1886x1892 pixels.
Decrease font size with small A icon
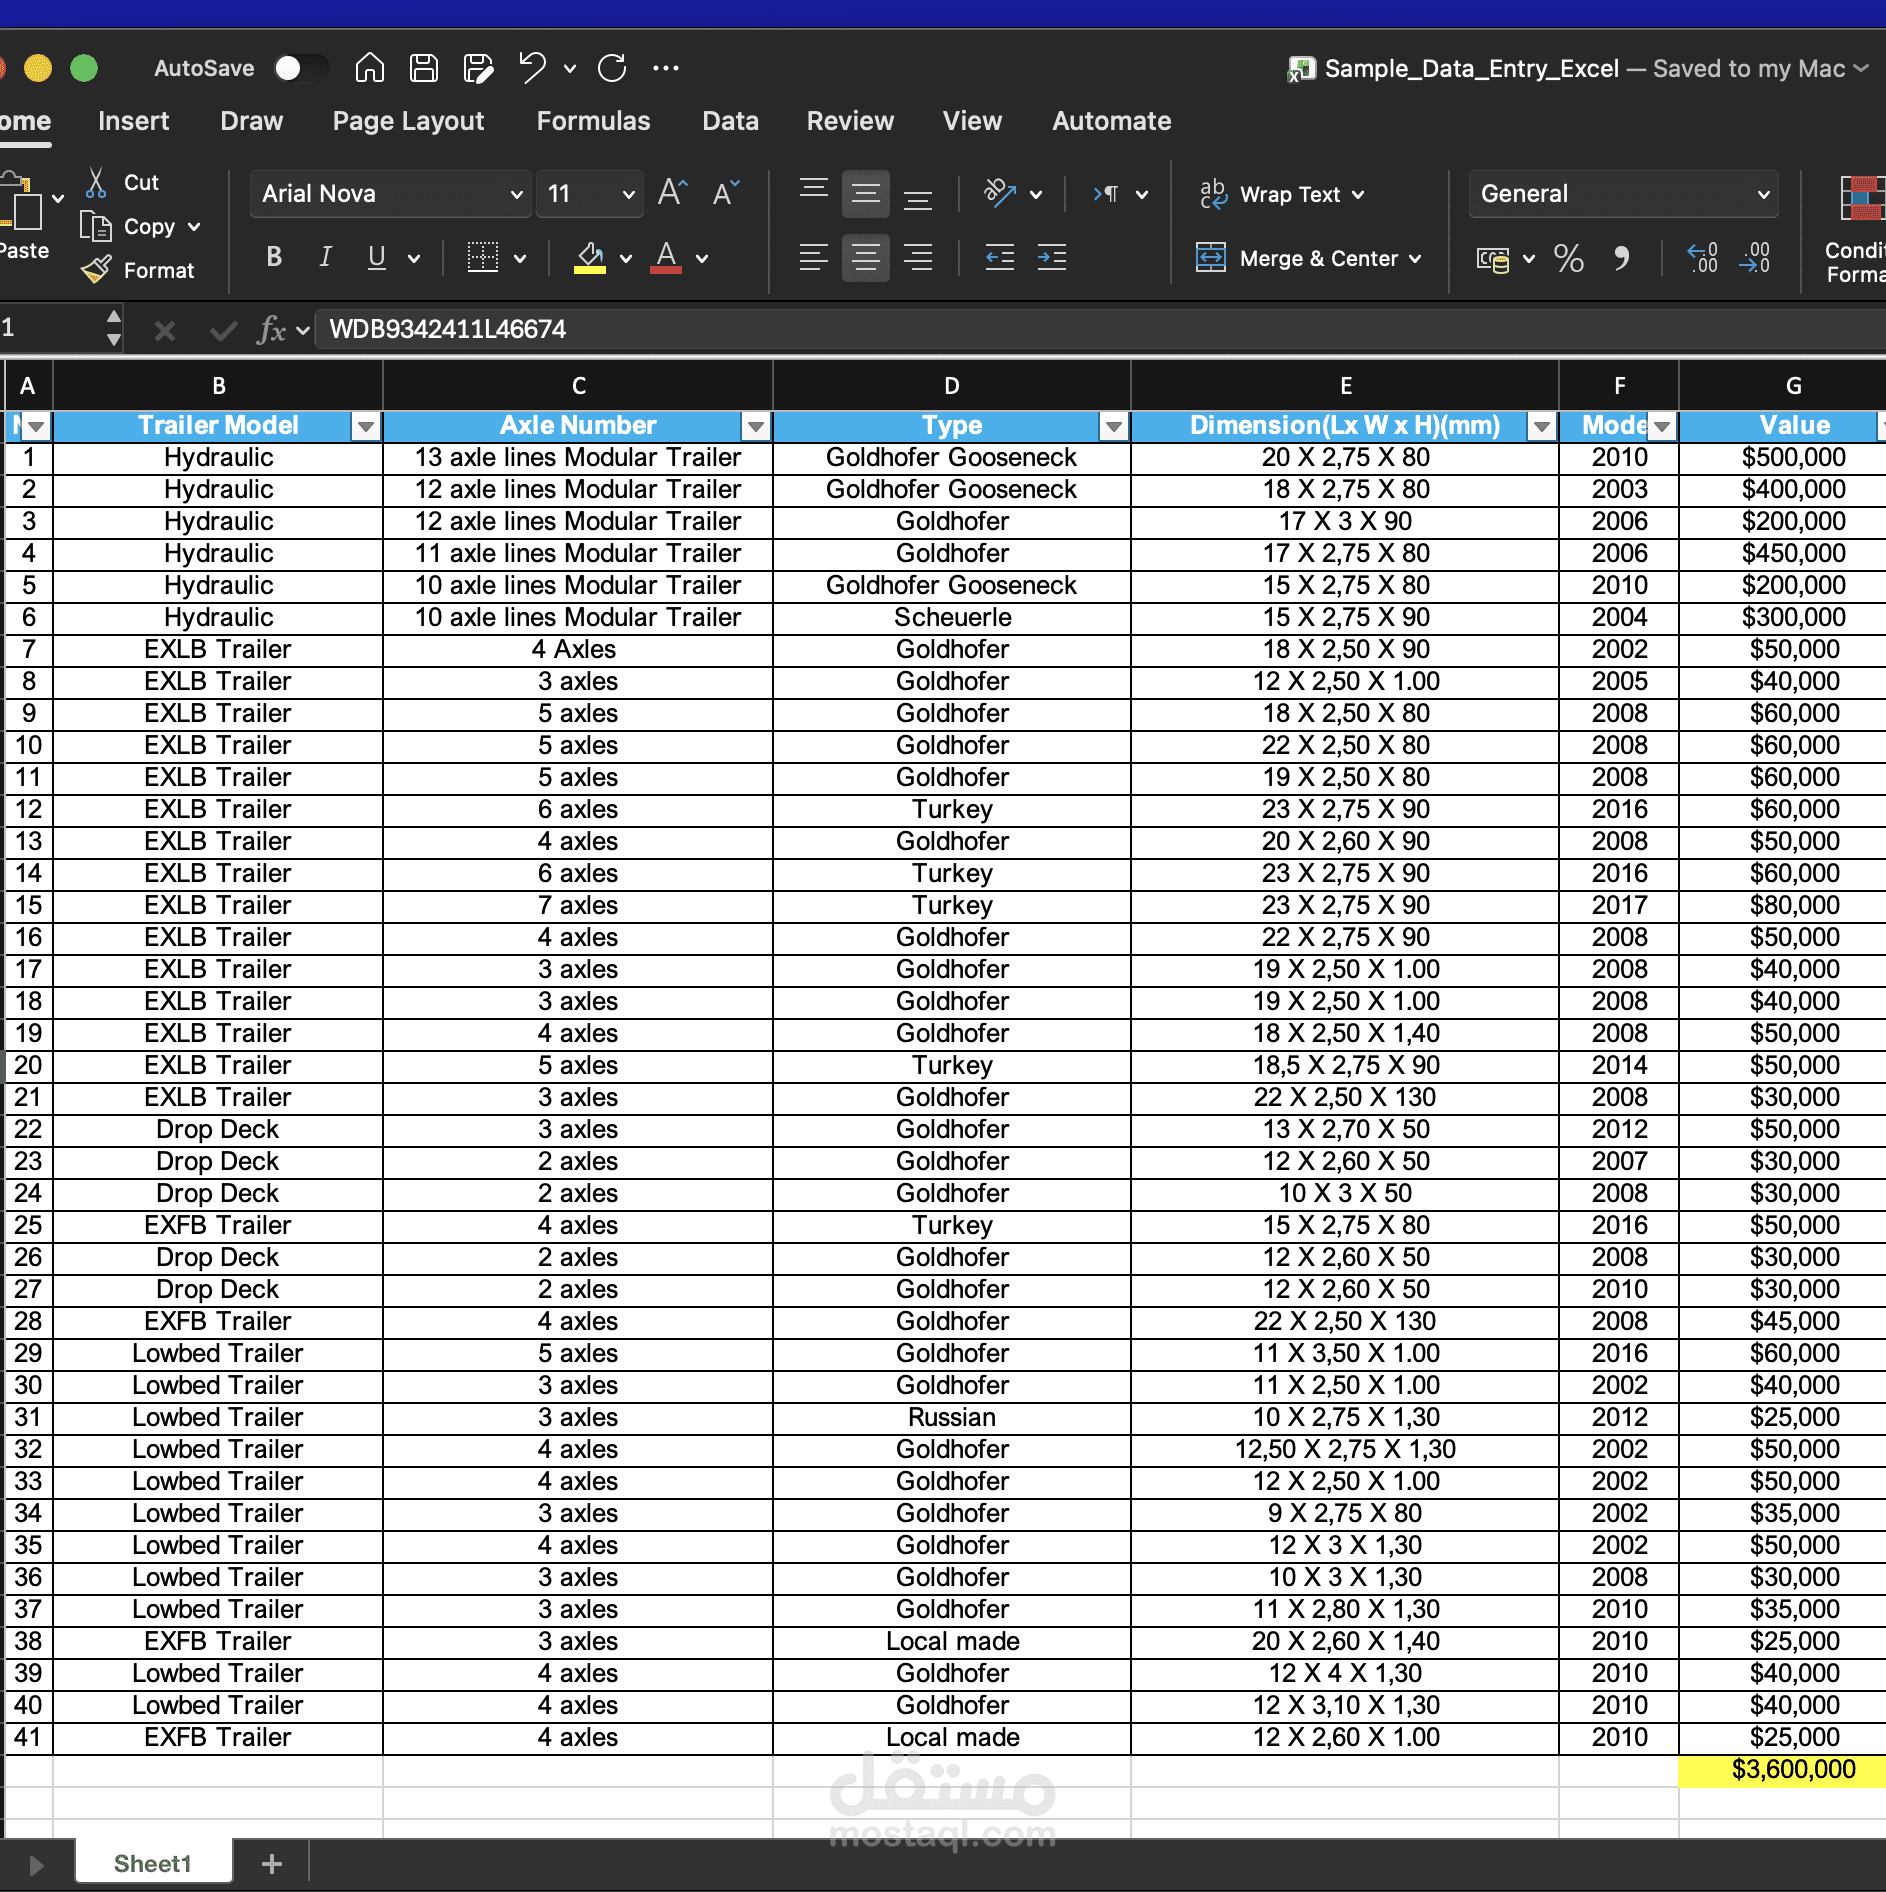726,193
